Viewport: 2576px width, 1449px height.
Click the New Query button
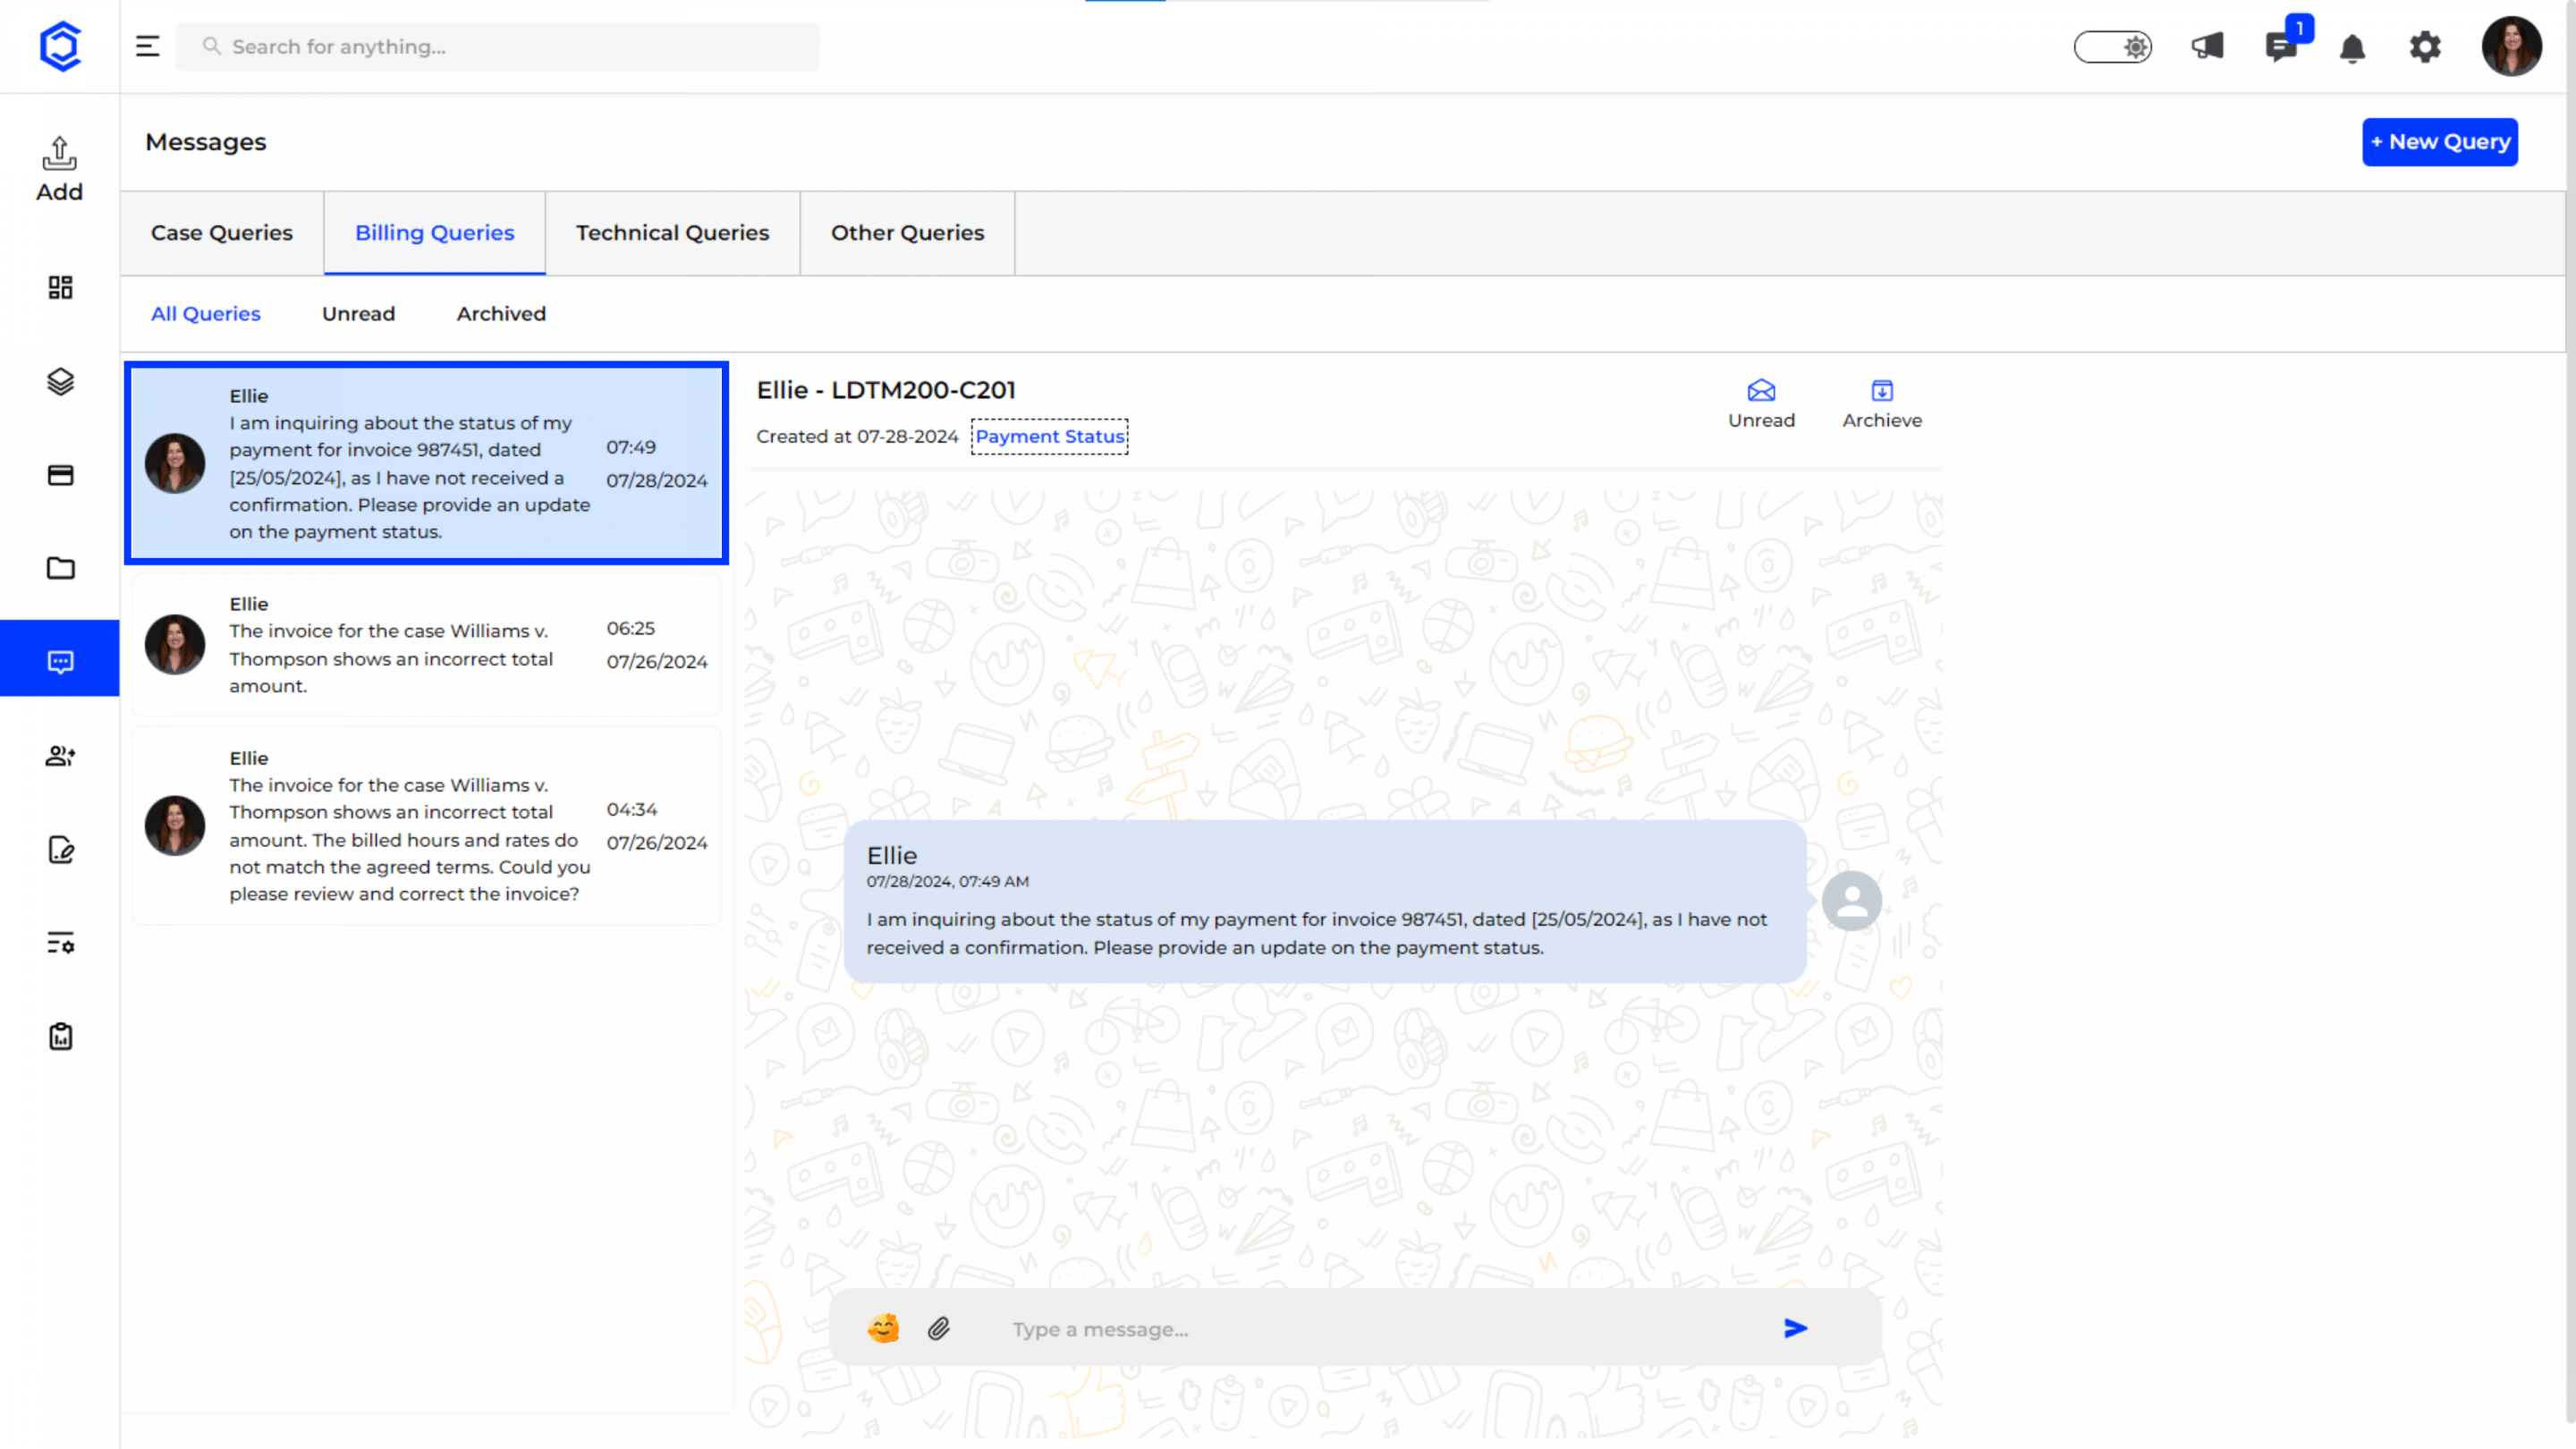click(x=2439, y=142)
